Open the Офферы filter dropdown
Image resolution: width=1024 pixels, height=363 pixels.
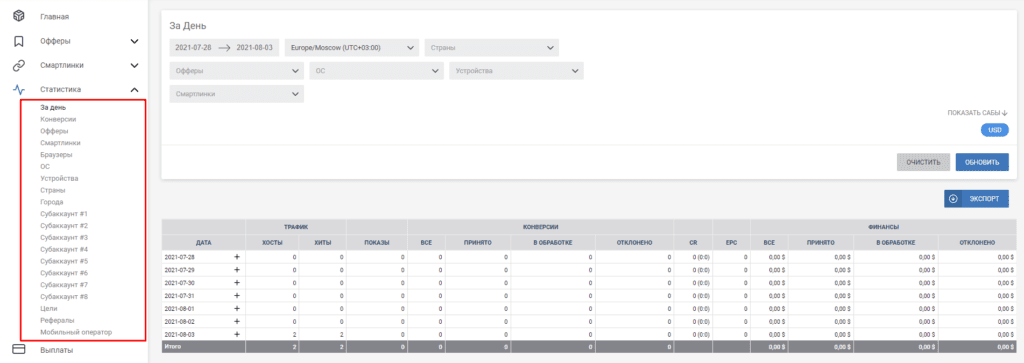(x=236, y=71)
